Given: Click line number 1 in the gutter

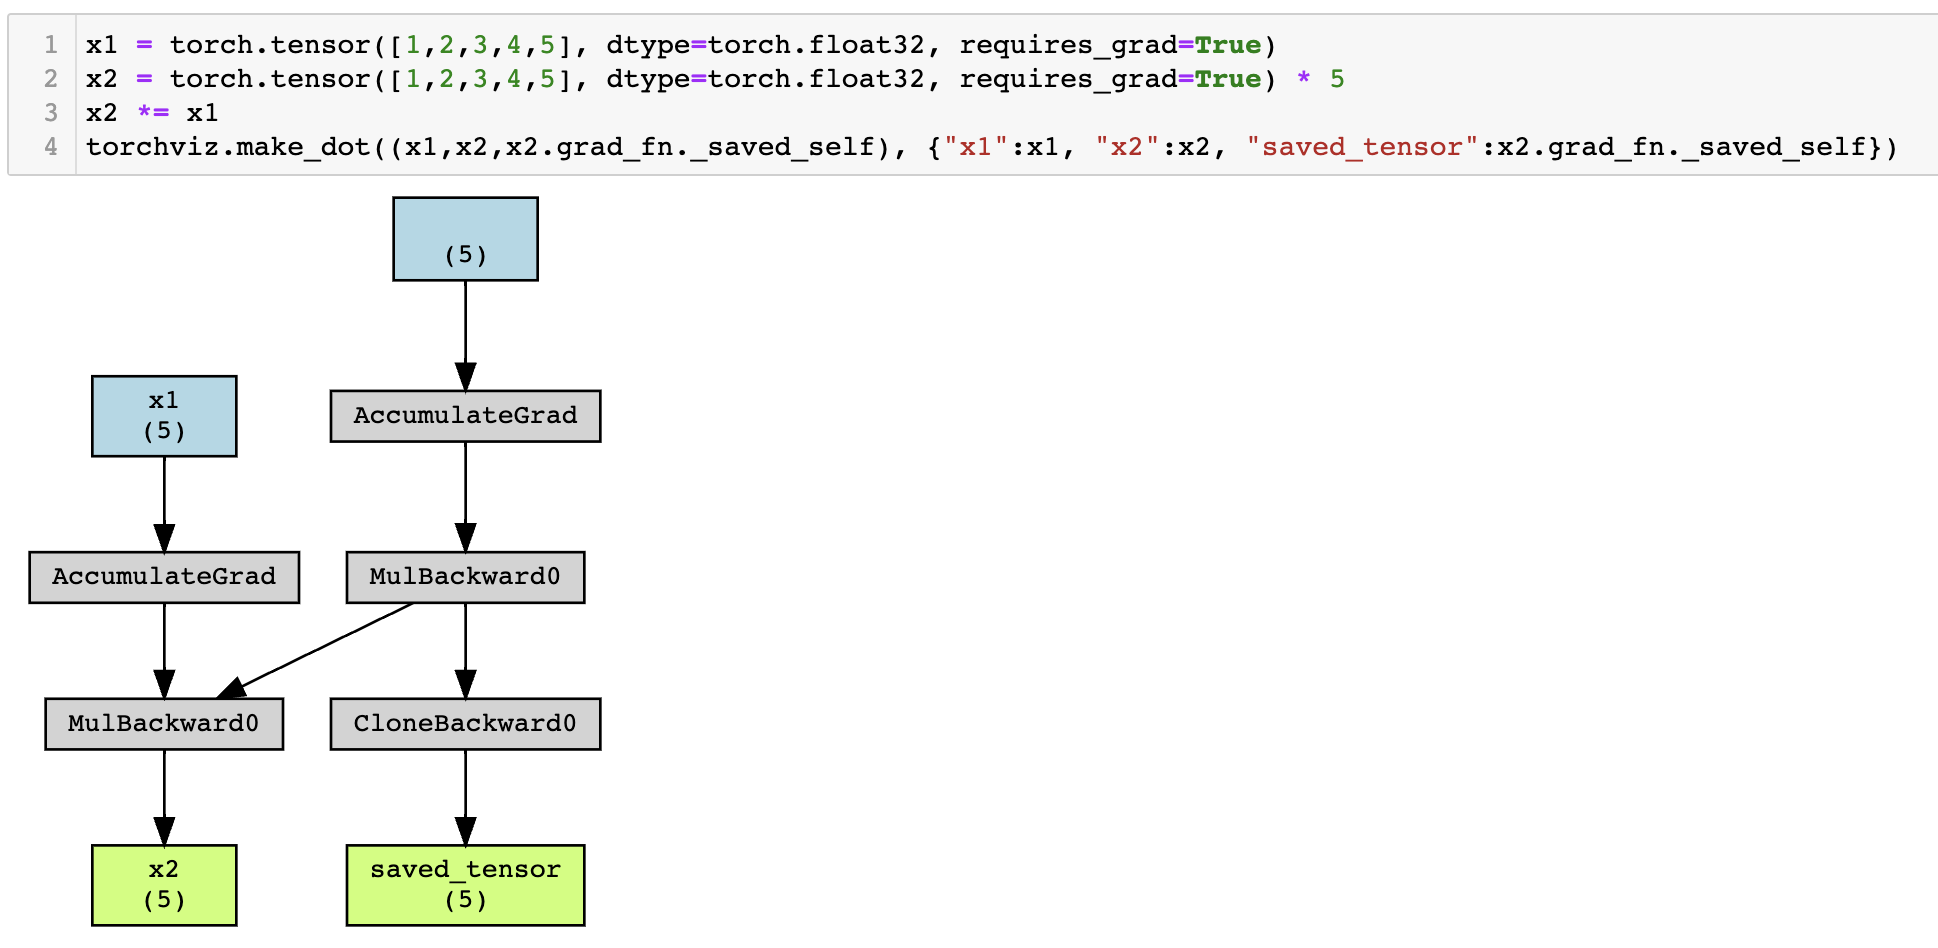Looking at the screenshot, I should pyautogui.click(x=50, y=45).
